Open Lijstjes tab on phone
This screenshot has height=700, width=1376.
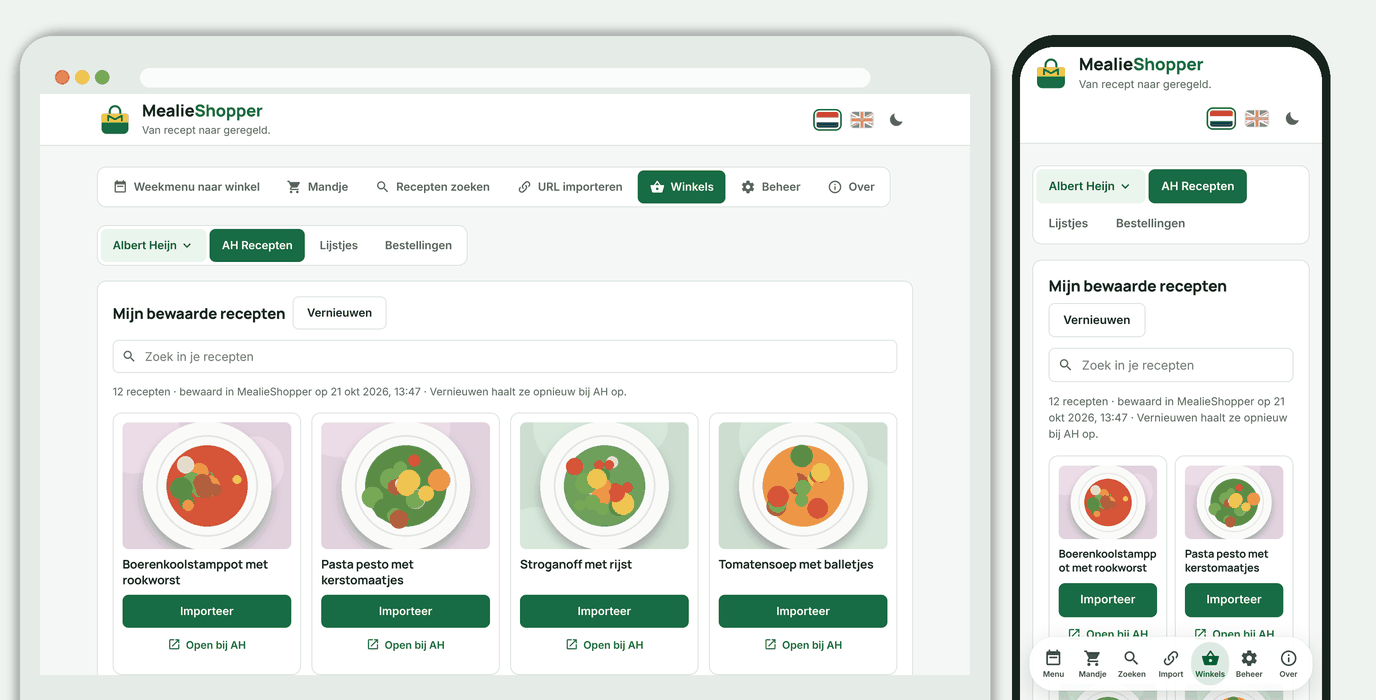1068,223
